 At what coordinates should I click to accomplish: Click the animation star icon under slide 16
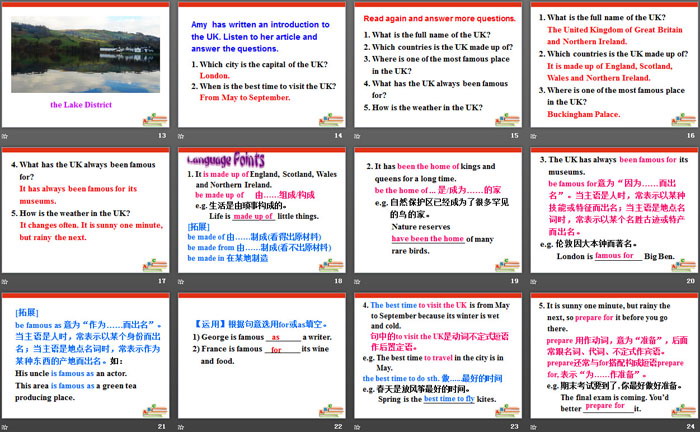(x=532, y=135)
